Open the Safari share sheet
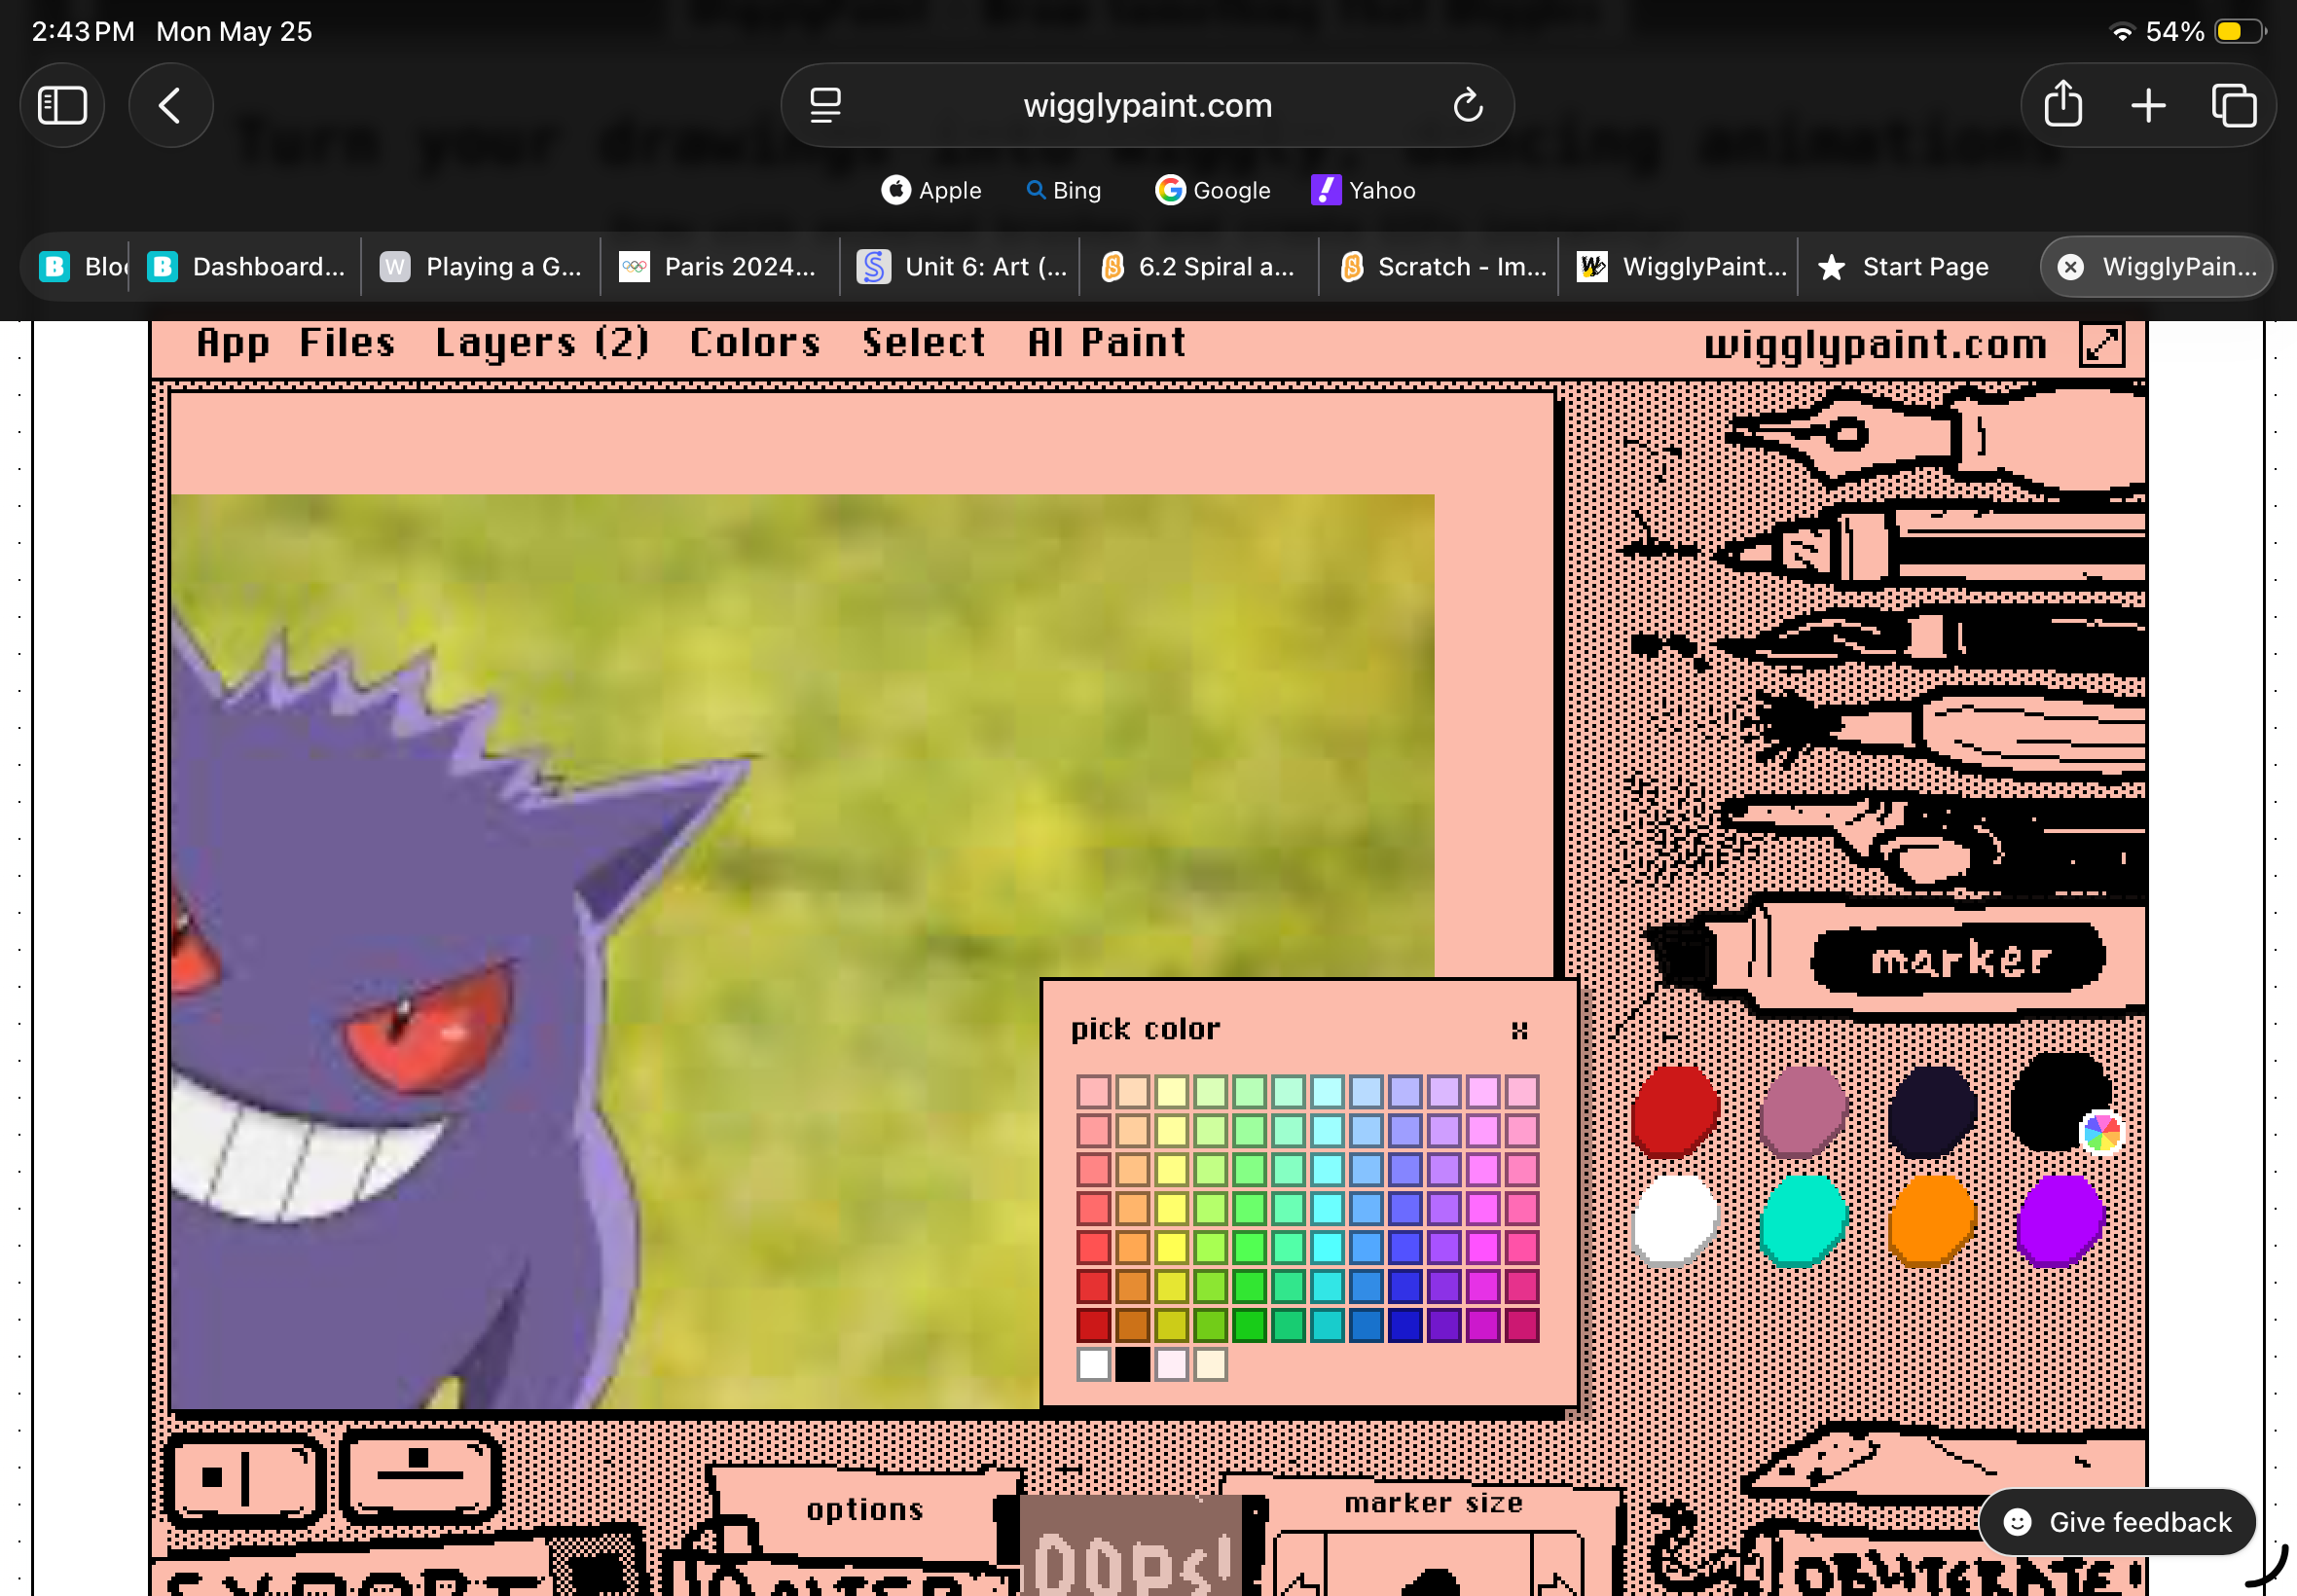The height and width of the screenshot is (1596, 2297). 2063,105
